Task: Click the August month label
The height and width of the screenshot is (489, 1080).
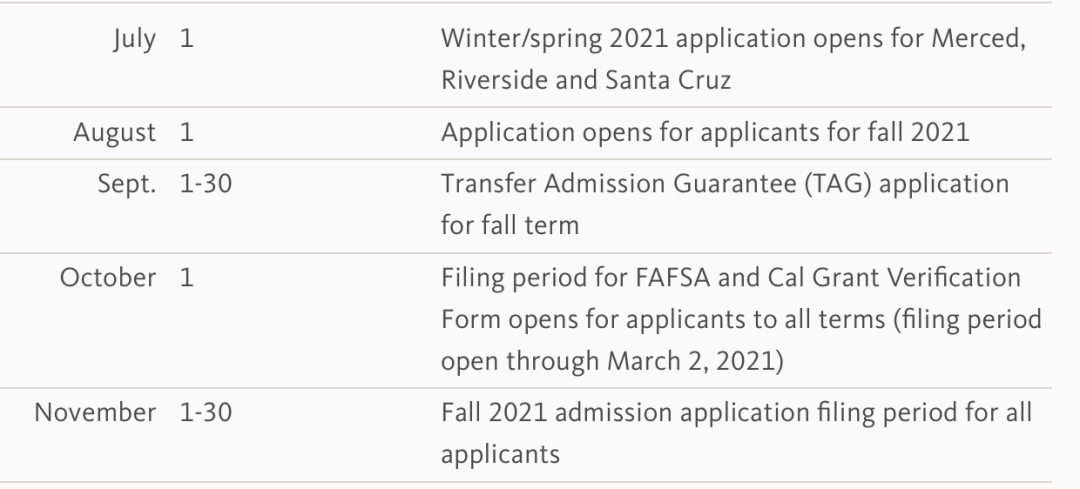Action: coord(116,132)
